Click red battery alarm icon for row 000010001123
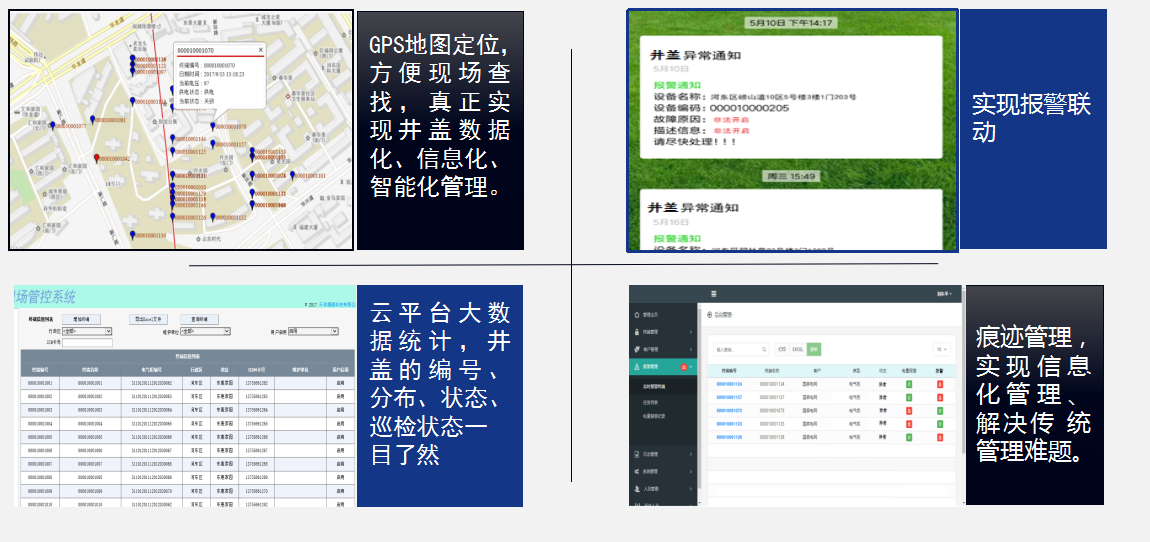The image size is (1150, 542). pos(909,424)
